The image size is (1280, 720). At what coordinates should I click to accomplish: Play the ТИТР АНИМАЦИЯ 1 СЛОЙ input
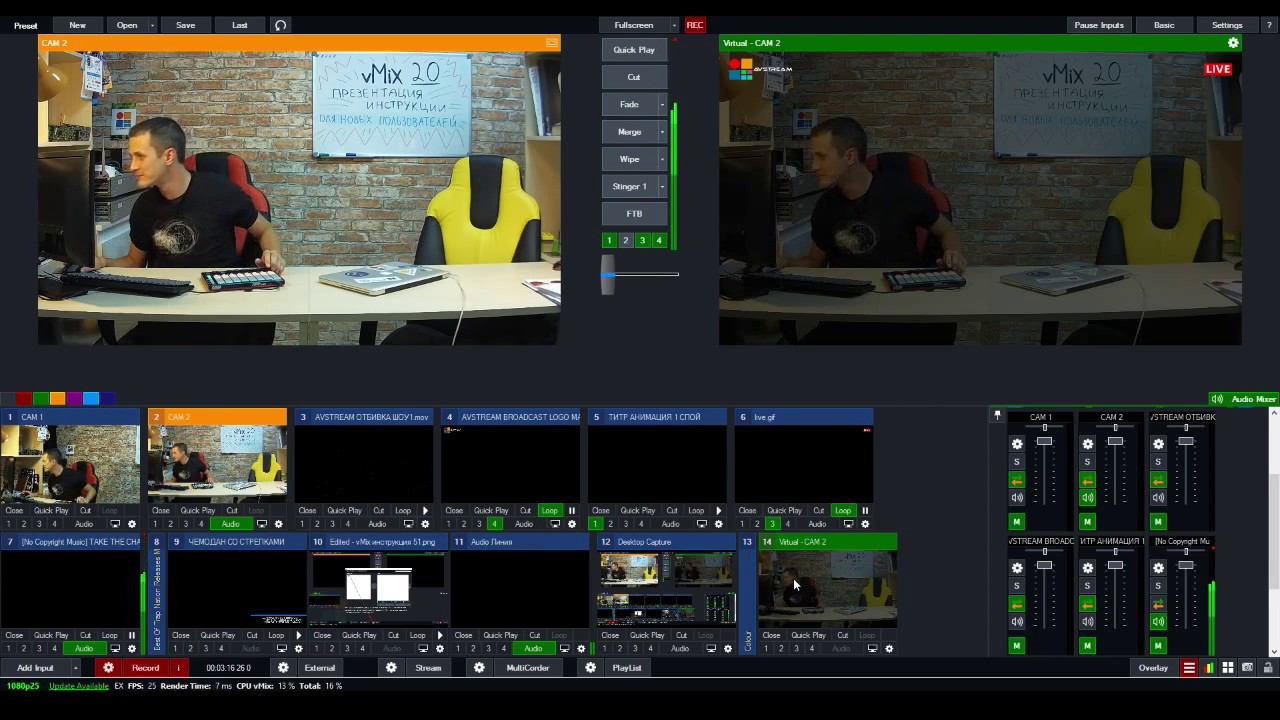point(718,511)
